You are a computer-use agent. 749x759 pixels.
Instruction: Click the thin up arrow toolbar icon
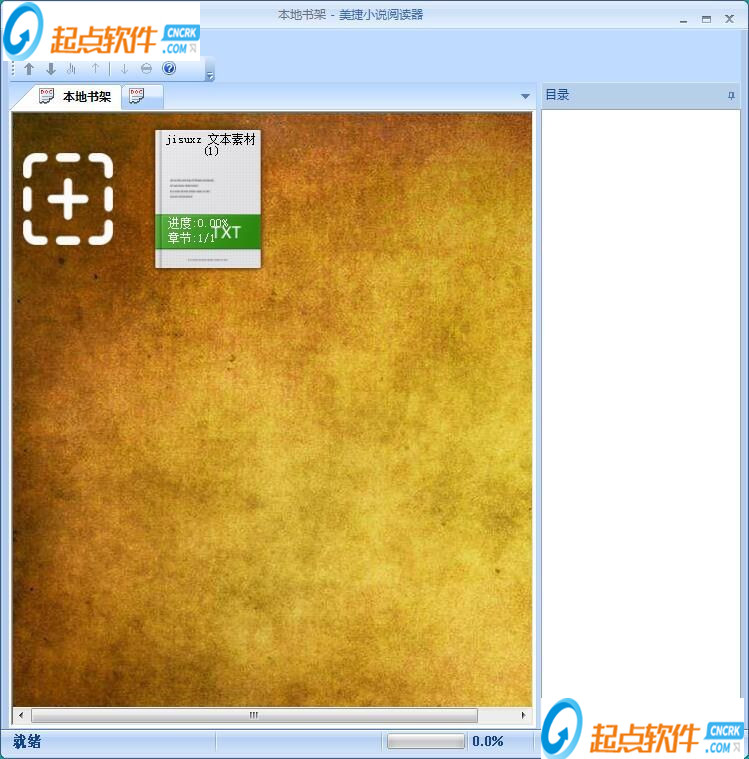pyautogui.click(x=95, y=69)
